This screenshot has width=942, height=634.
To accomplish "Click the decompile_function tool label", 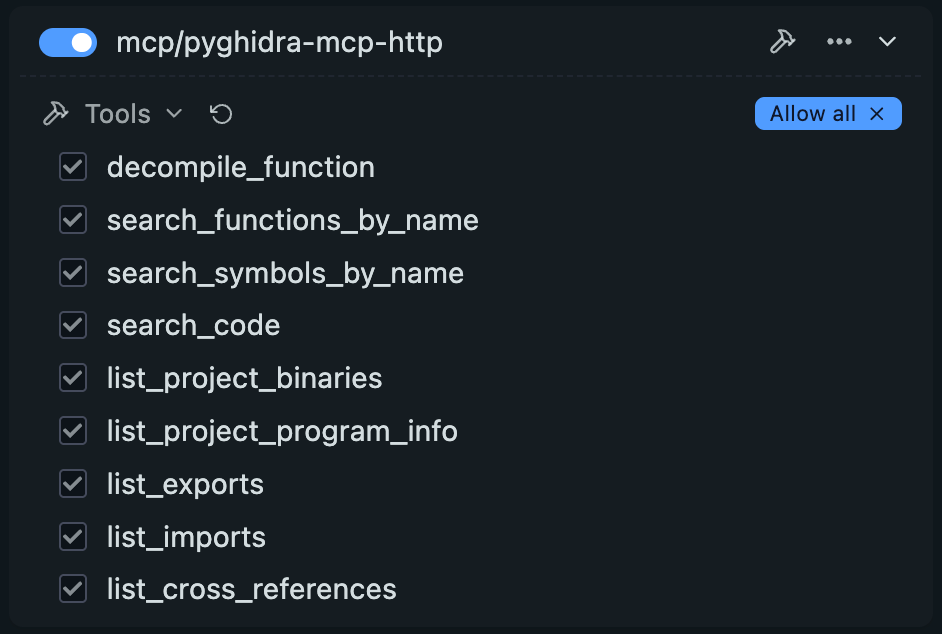I will pyautogui.click(x=241, y=167).
